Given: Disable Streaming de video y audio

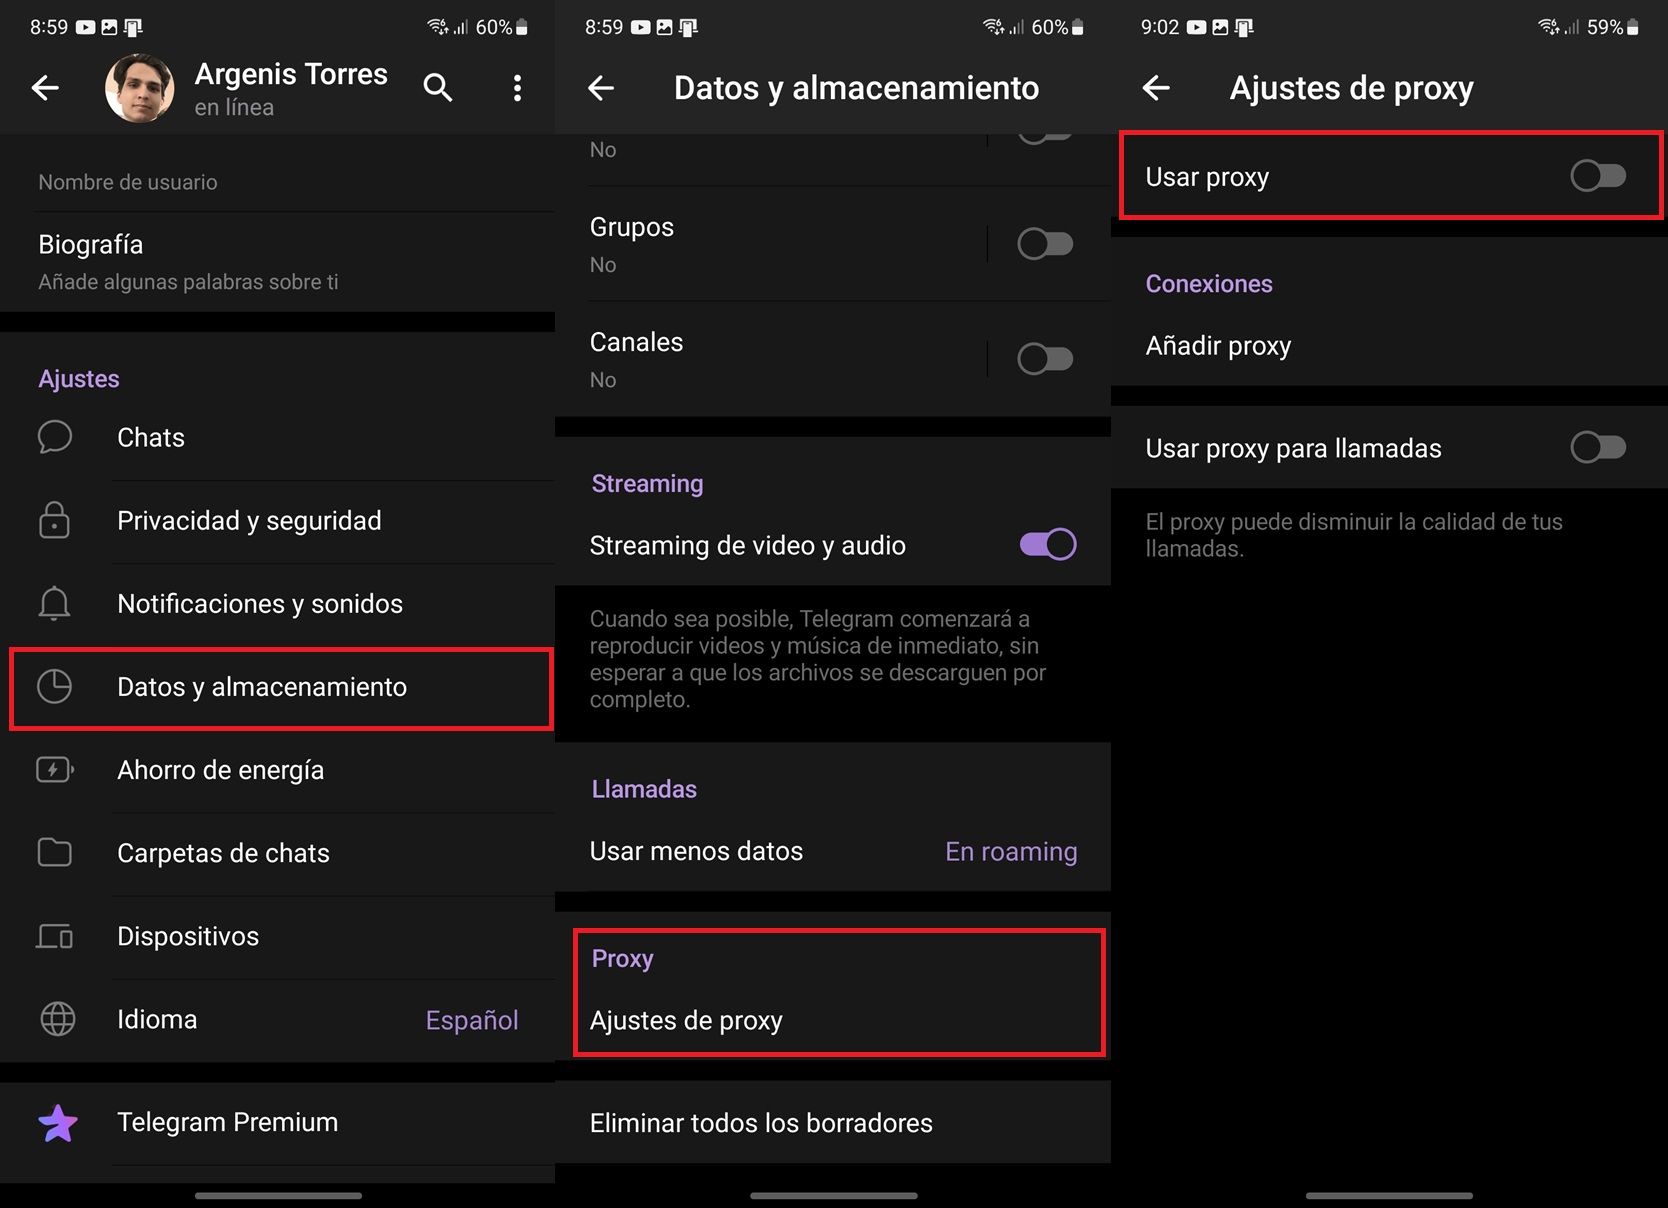Looking at the screenshot, I should [1045, 545].
